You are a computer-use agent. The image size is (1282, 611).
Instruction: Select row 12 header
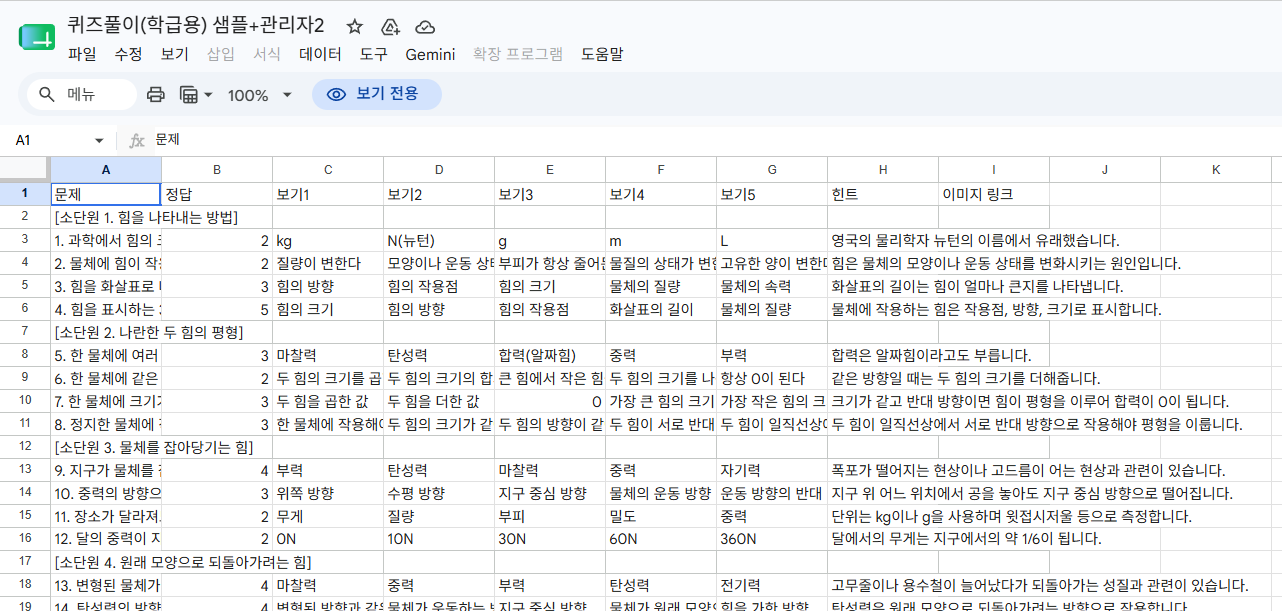point(25,446)
